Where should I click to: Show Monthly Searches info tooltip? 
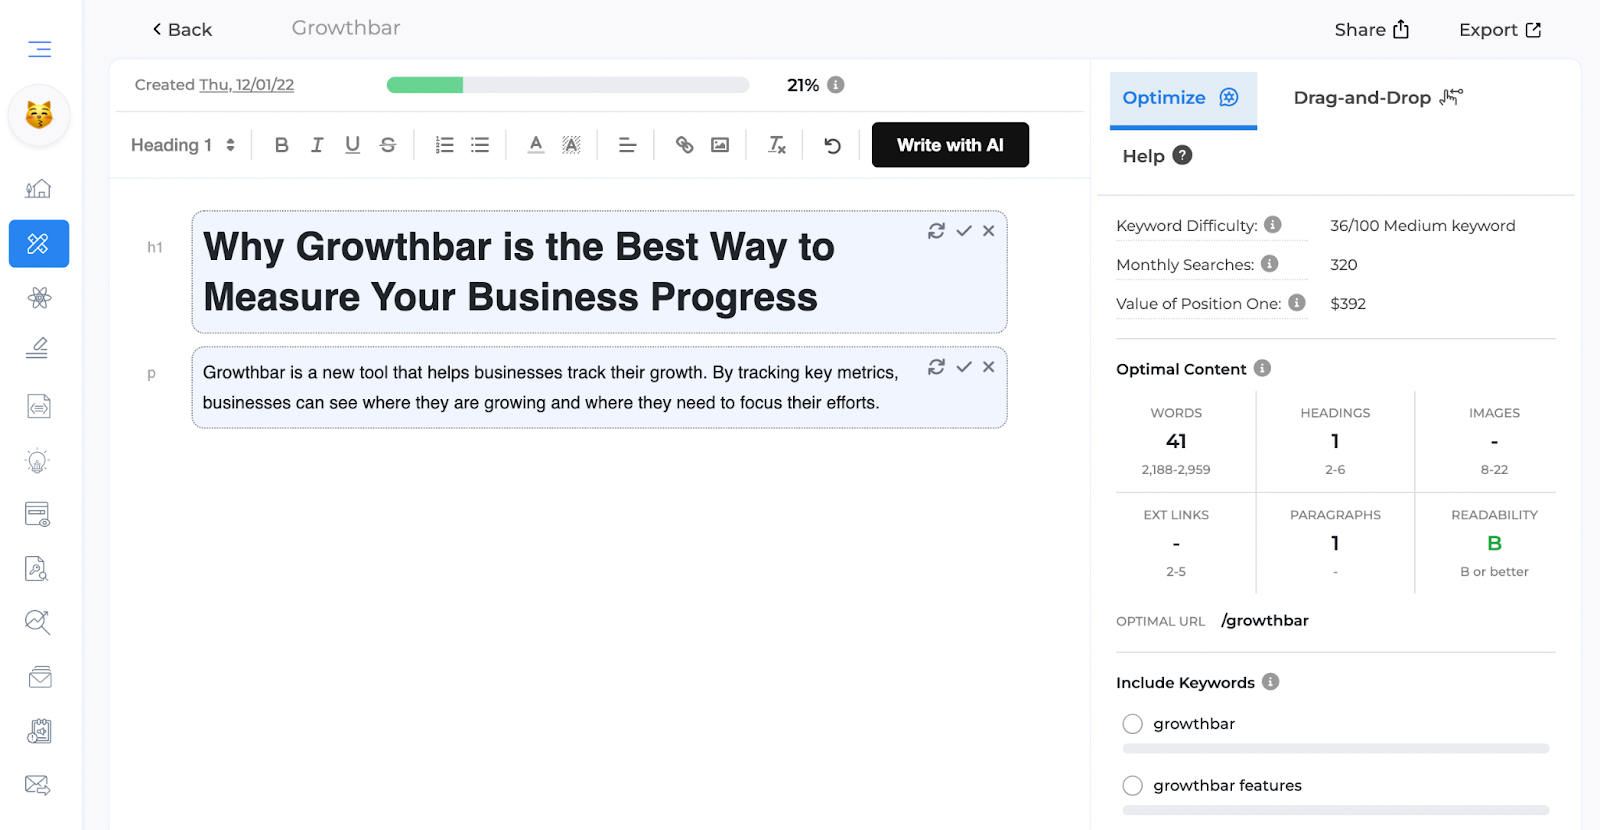point(1269,264)
